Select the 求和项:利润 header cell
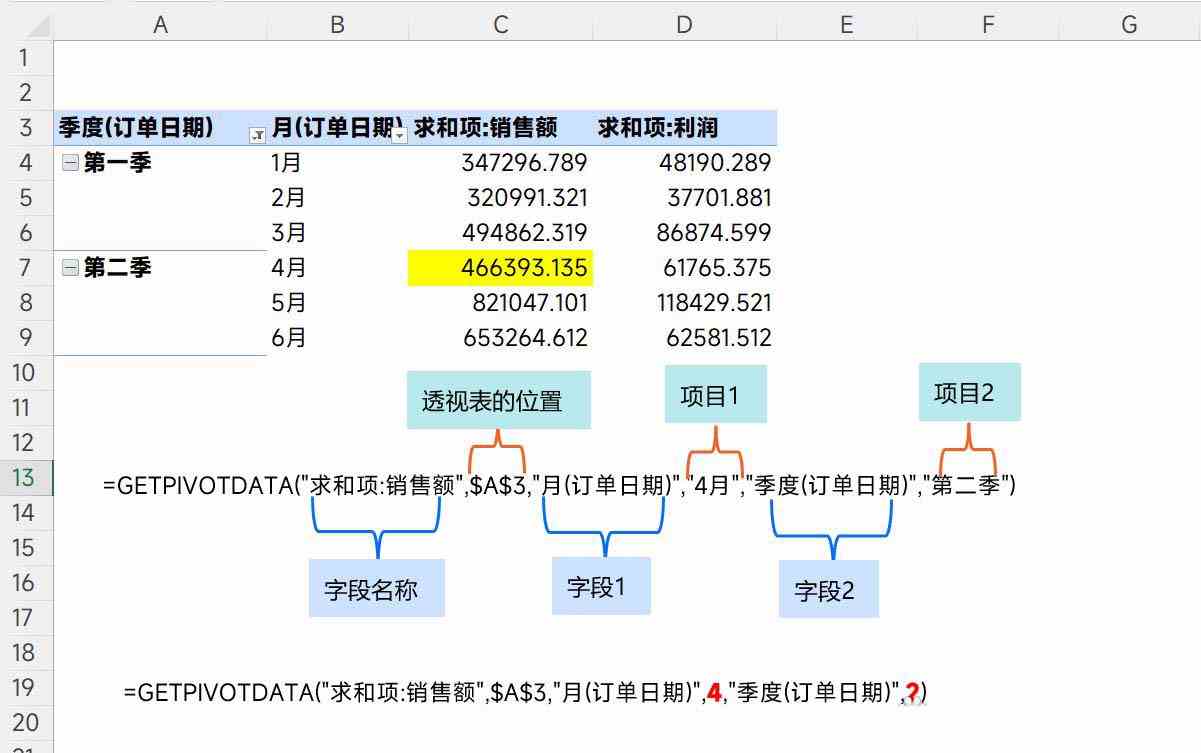Viewport: 1201px width, 753px height. pyautogui.click(x=684, y=128)
